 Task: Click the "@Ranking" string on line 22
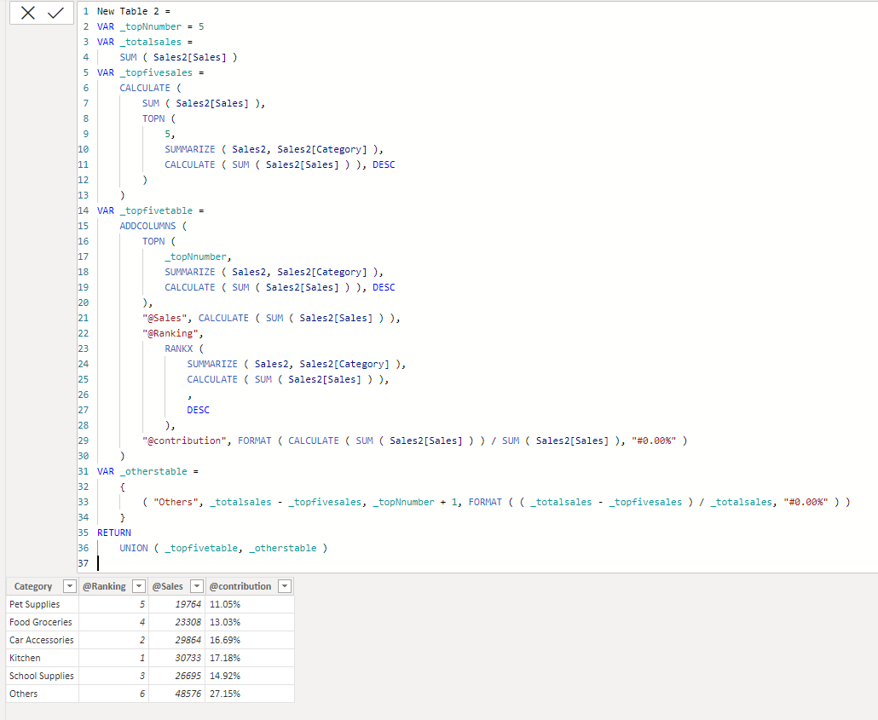[170, 333]
